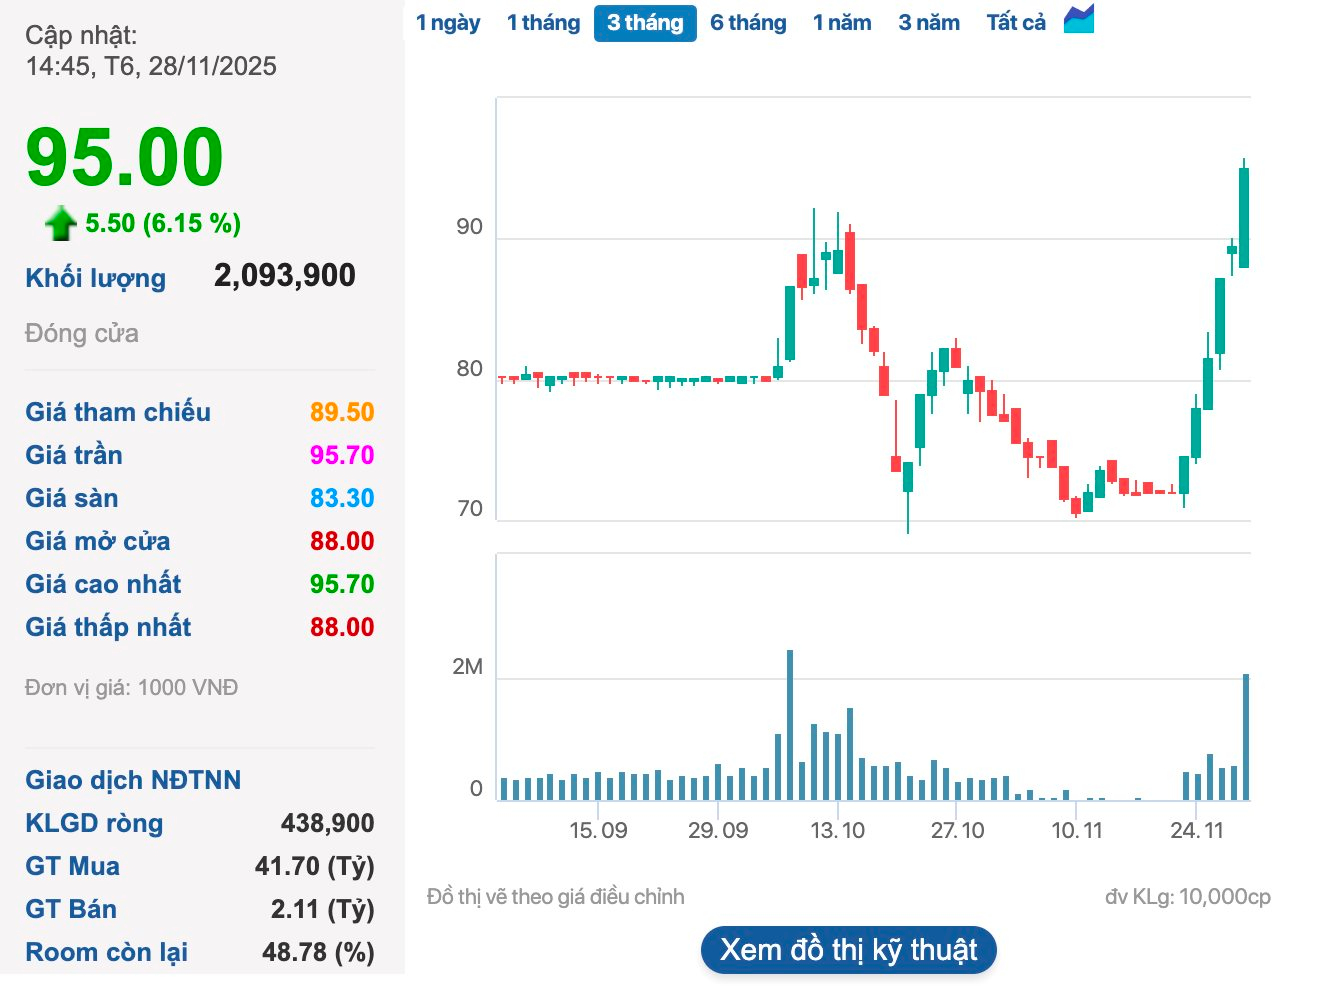The image size is (1328, 986).
Task: Click the green price increase arrow icon
Action: [x=60, y=222]
